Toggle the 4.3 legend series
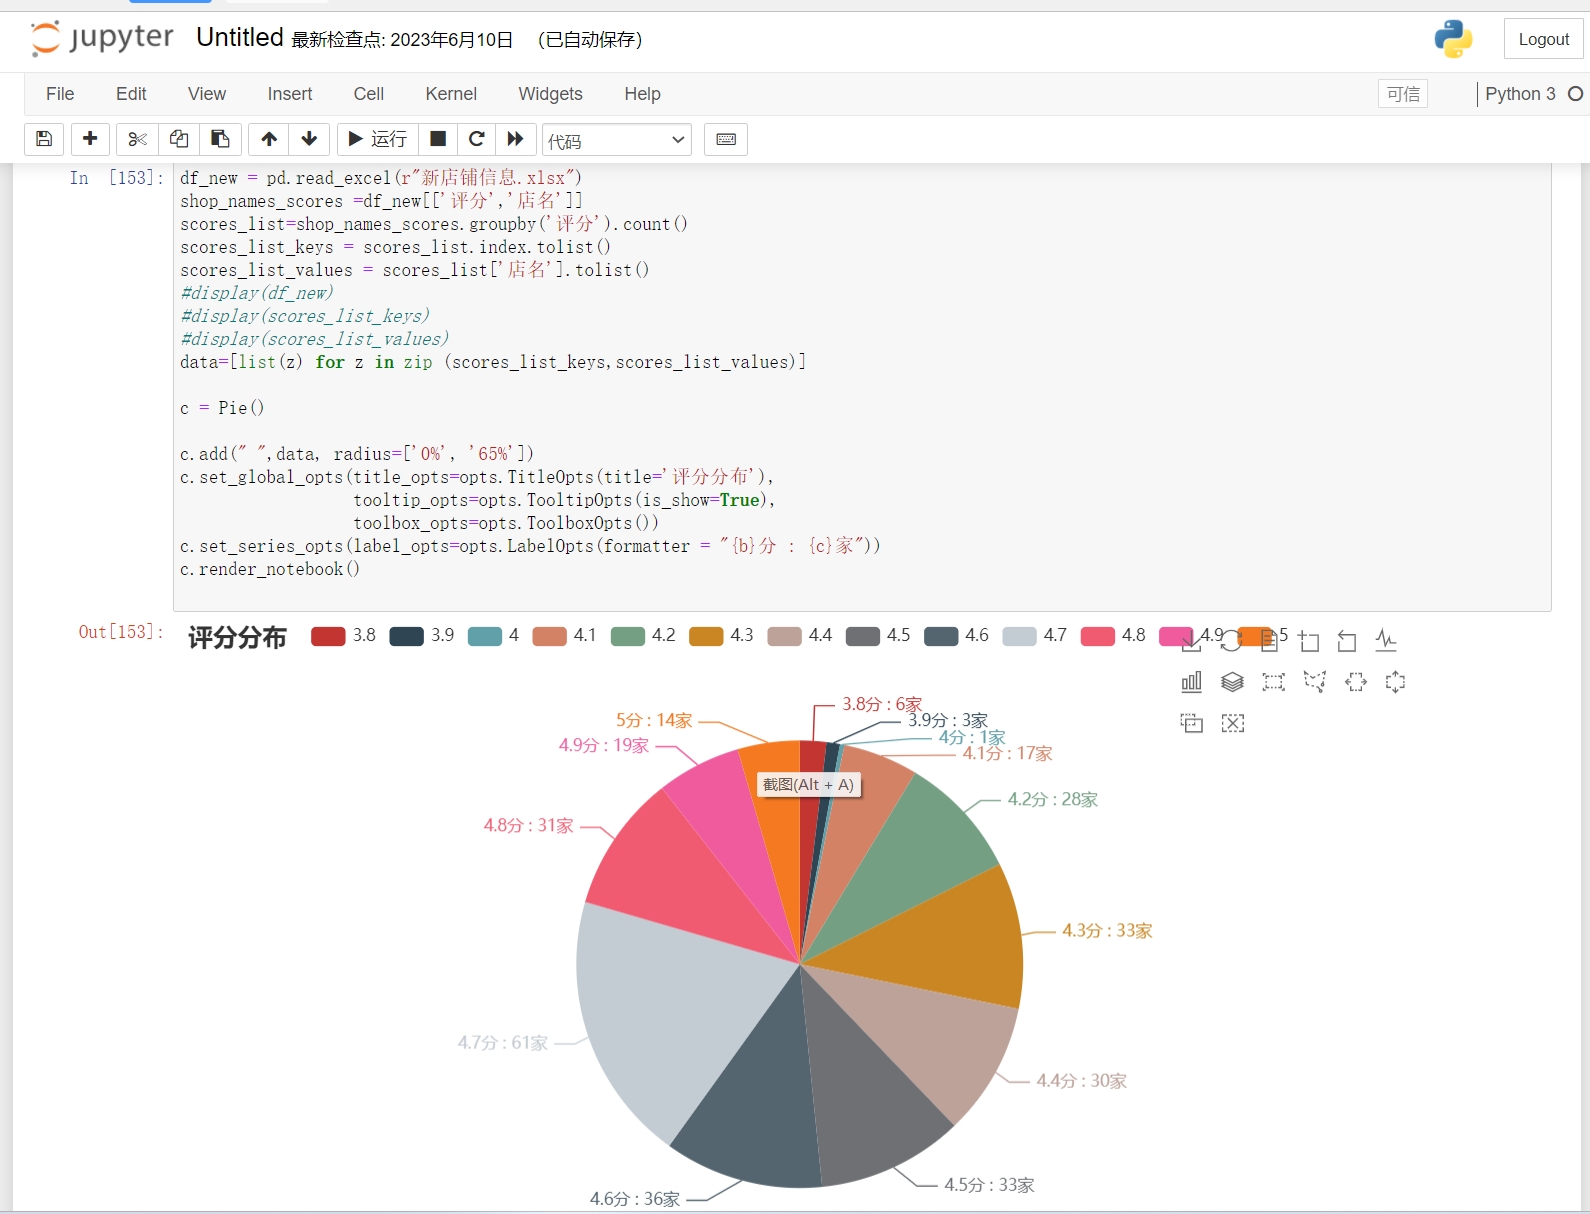 [721, 636]
